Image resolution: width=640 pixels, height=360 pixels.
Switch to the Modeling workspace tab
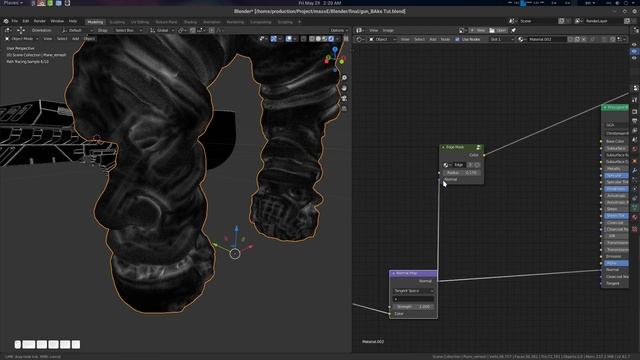[x=95, y=22]
